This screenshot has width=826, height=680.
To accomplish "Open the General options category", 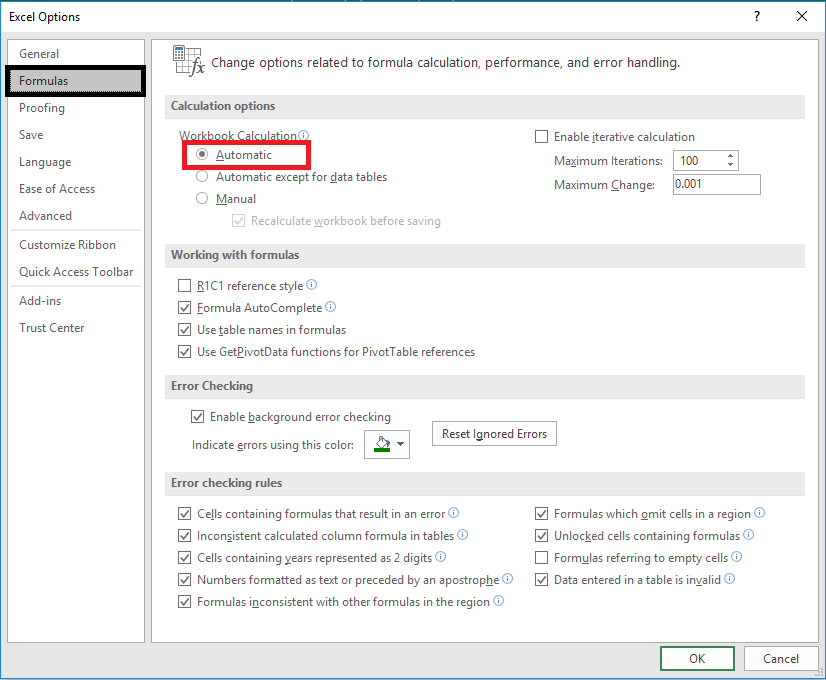I will click(39, 54).
